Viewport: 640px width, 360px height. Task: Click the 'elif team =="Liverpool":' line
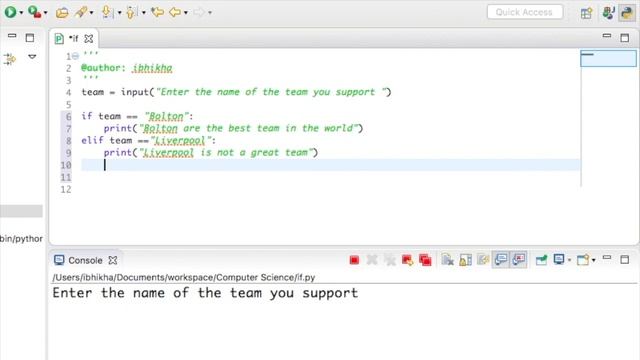pos(149,141)
